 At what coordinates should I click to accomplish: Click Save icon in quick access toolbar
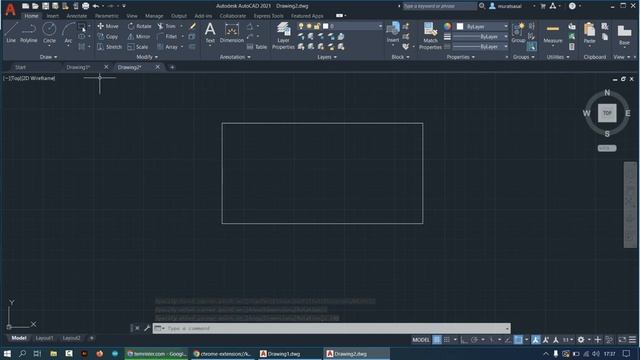45,6
